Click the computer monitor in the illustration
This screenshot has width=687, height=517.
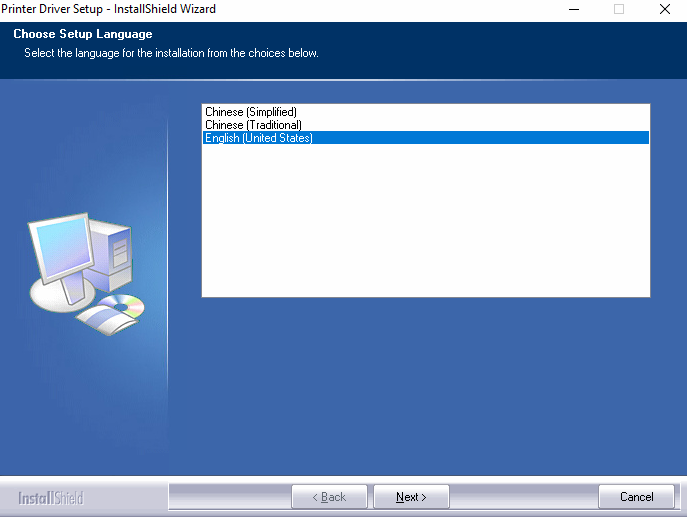(x=63, y=247)
